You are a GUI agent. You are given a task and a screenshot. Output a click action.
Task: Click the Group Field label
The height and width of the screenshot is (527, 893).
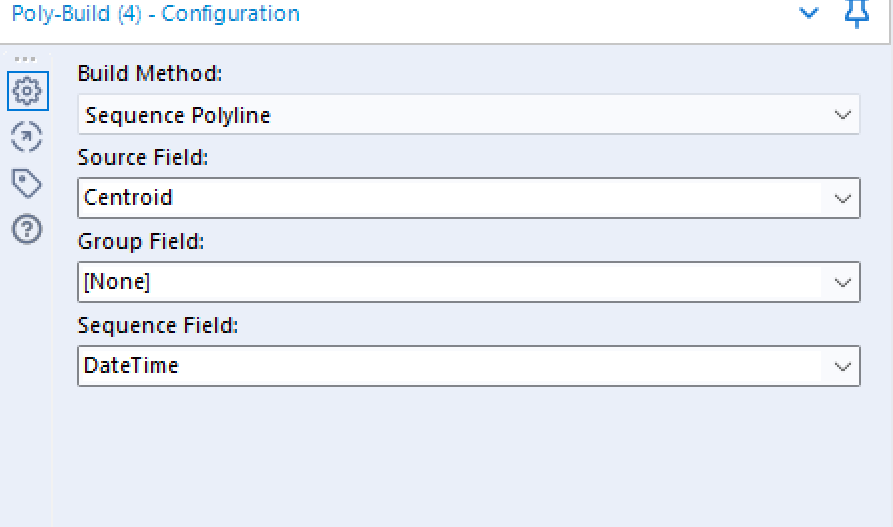coord(141,242)
